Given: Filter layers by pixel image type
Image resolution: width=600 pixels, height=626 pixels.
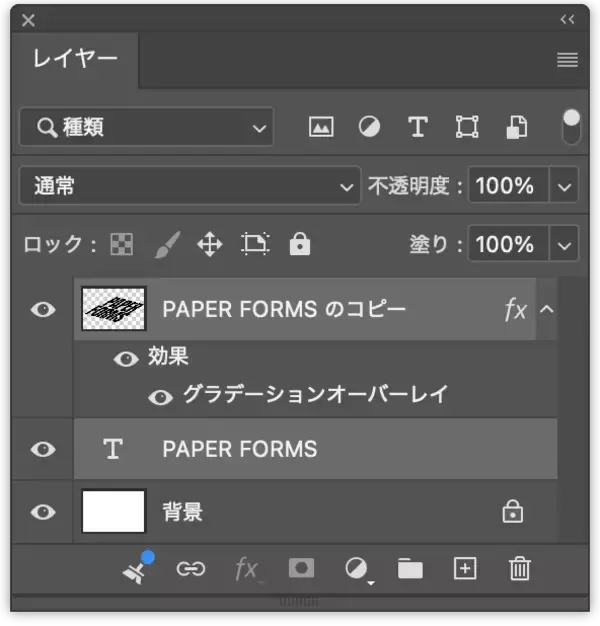Looking at the screenshot, I should coord(321,127).
